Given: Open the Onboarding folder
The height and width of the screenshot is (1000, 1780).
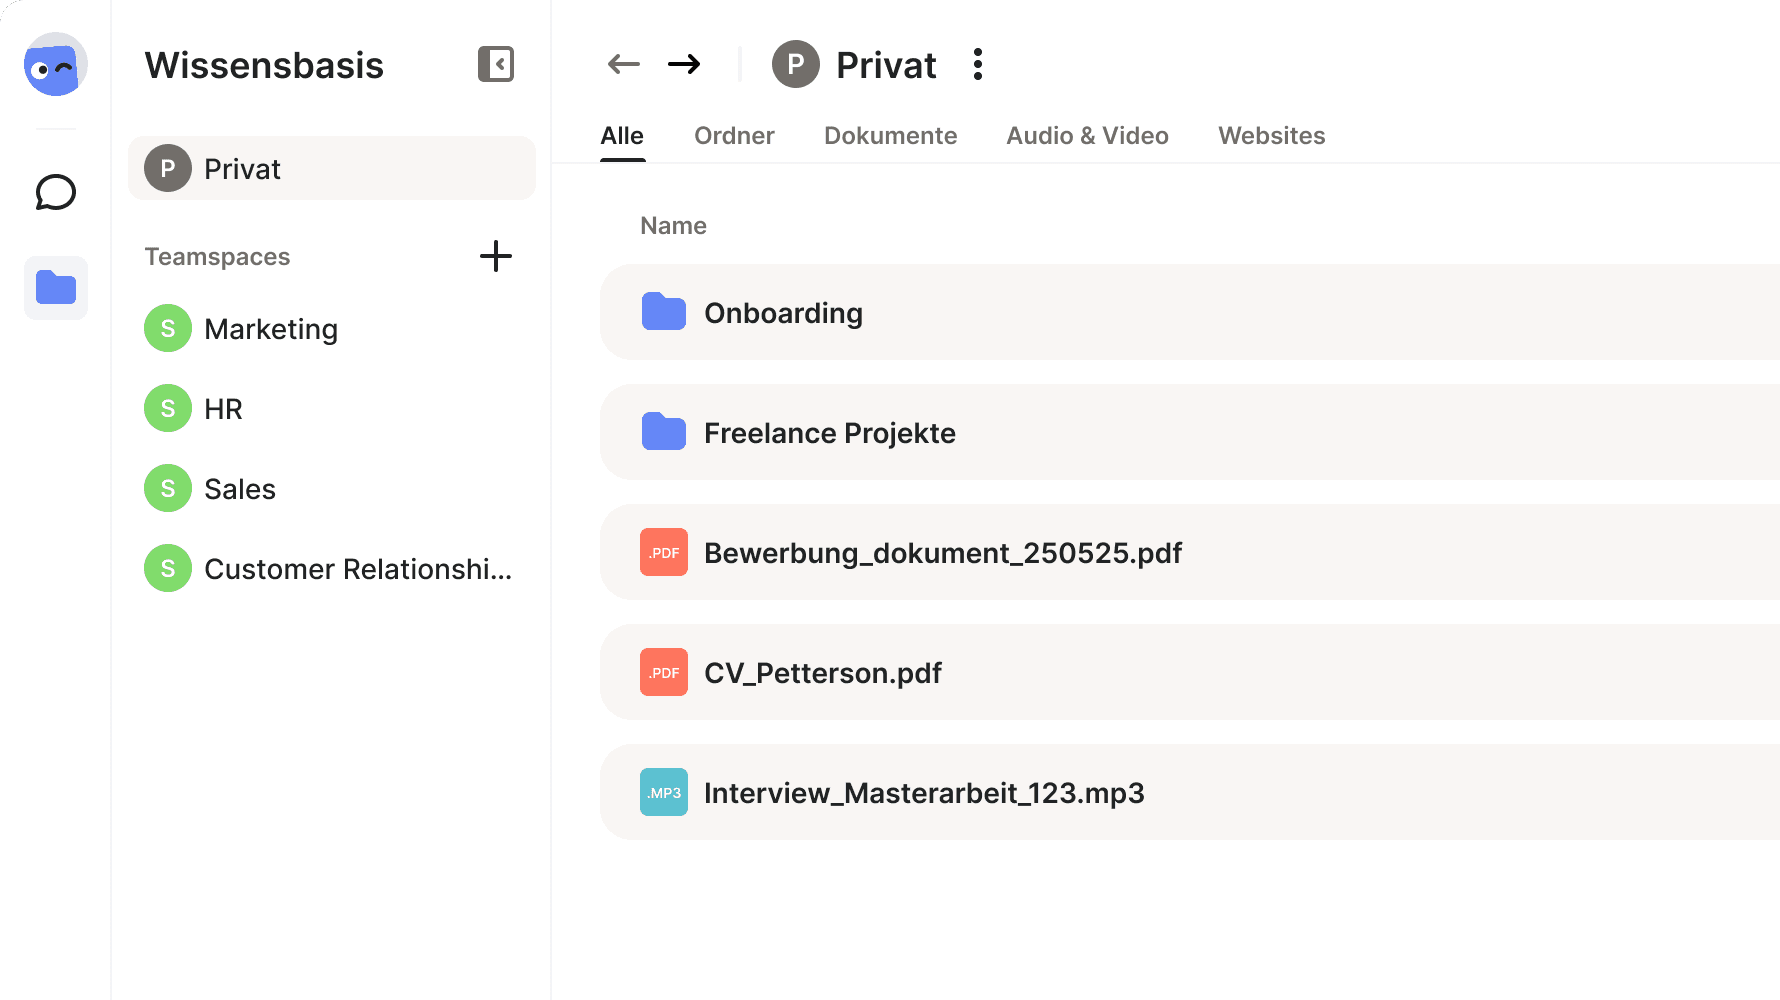Looking at the screenshot, I should 1190,312.
